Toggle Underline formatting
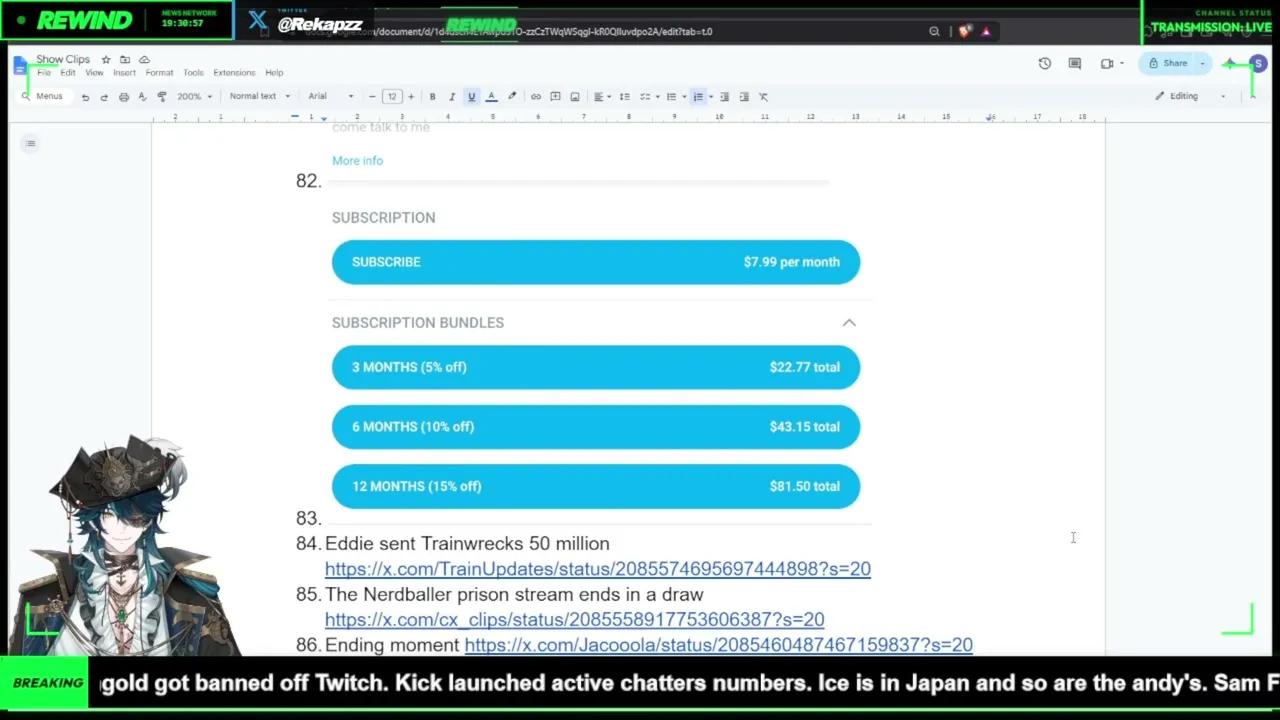Screen dimensions: 1280x720 coord(471,97)
